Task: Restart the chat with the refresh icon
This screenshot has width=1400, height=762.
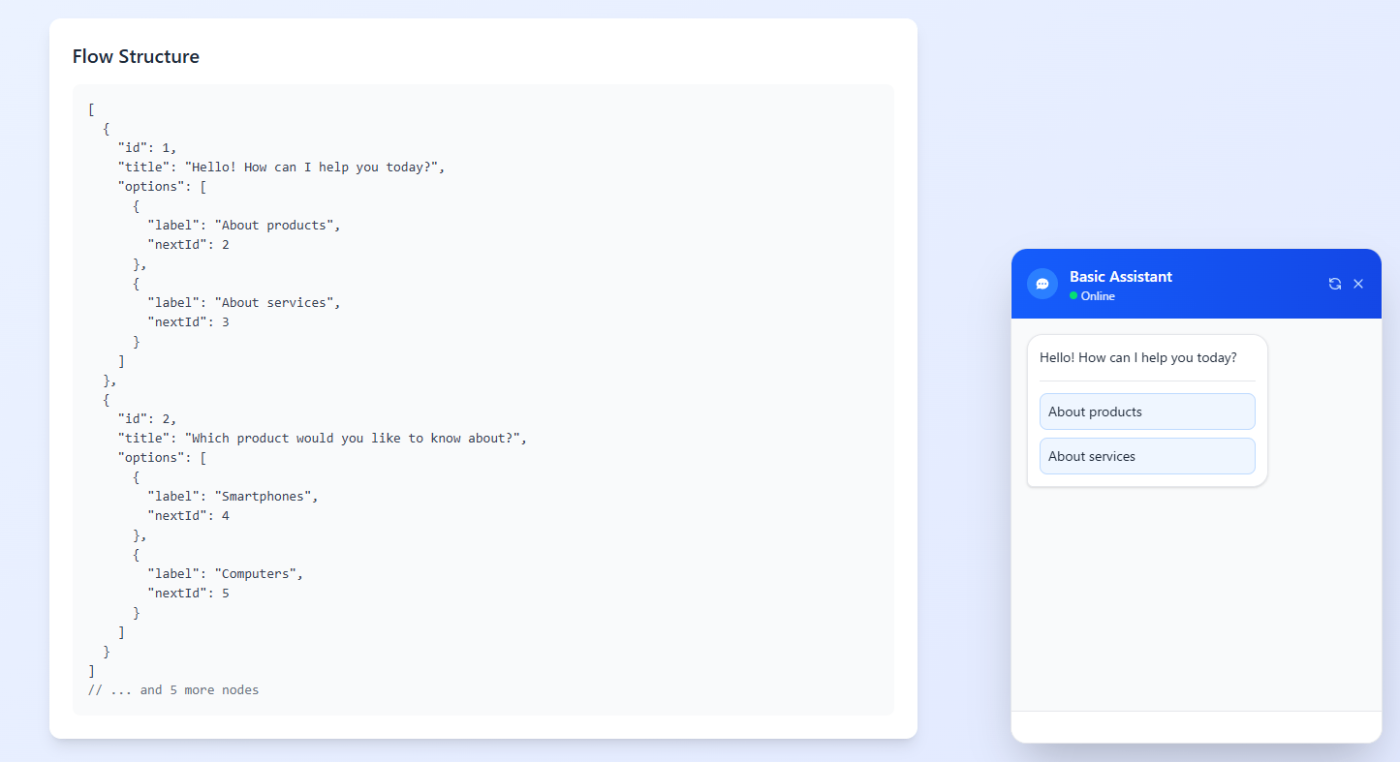Action: click(1334, 284)
